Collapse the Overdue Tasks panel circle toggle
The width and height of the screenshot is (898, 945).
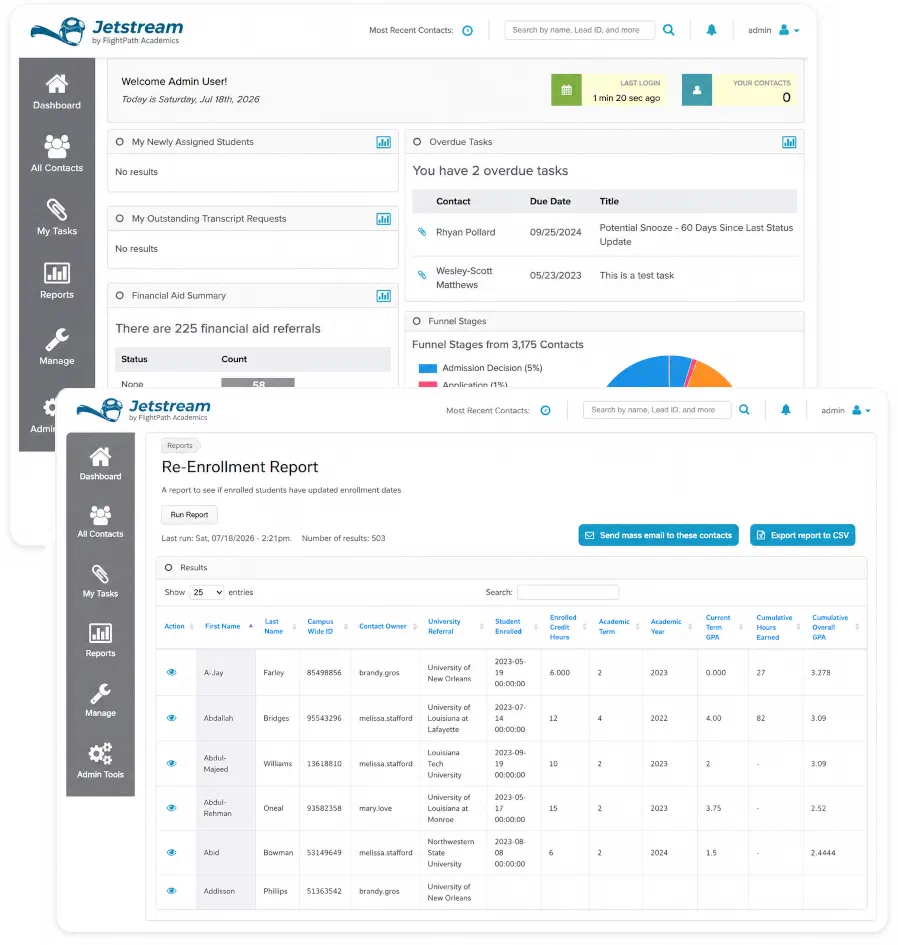[x=417, y=142]
